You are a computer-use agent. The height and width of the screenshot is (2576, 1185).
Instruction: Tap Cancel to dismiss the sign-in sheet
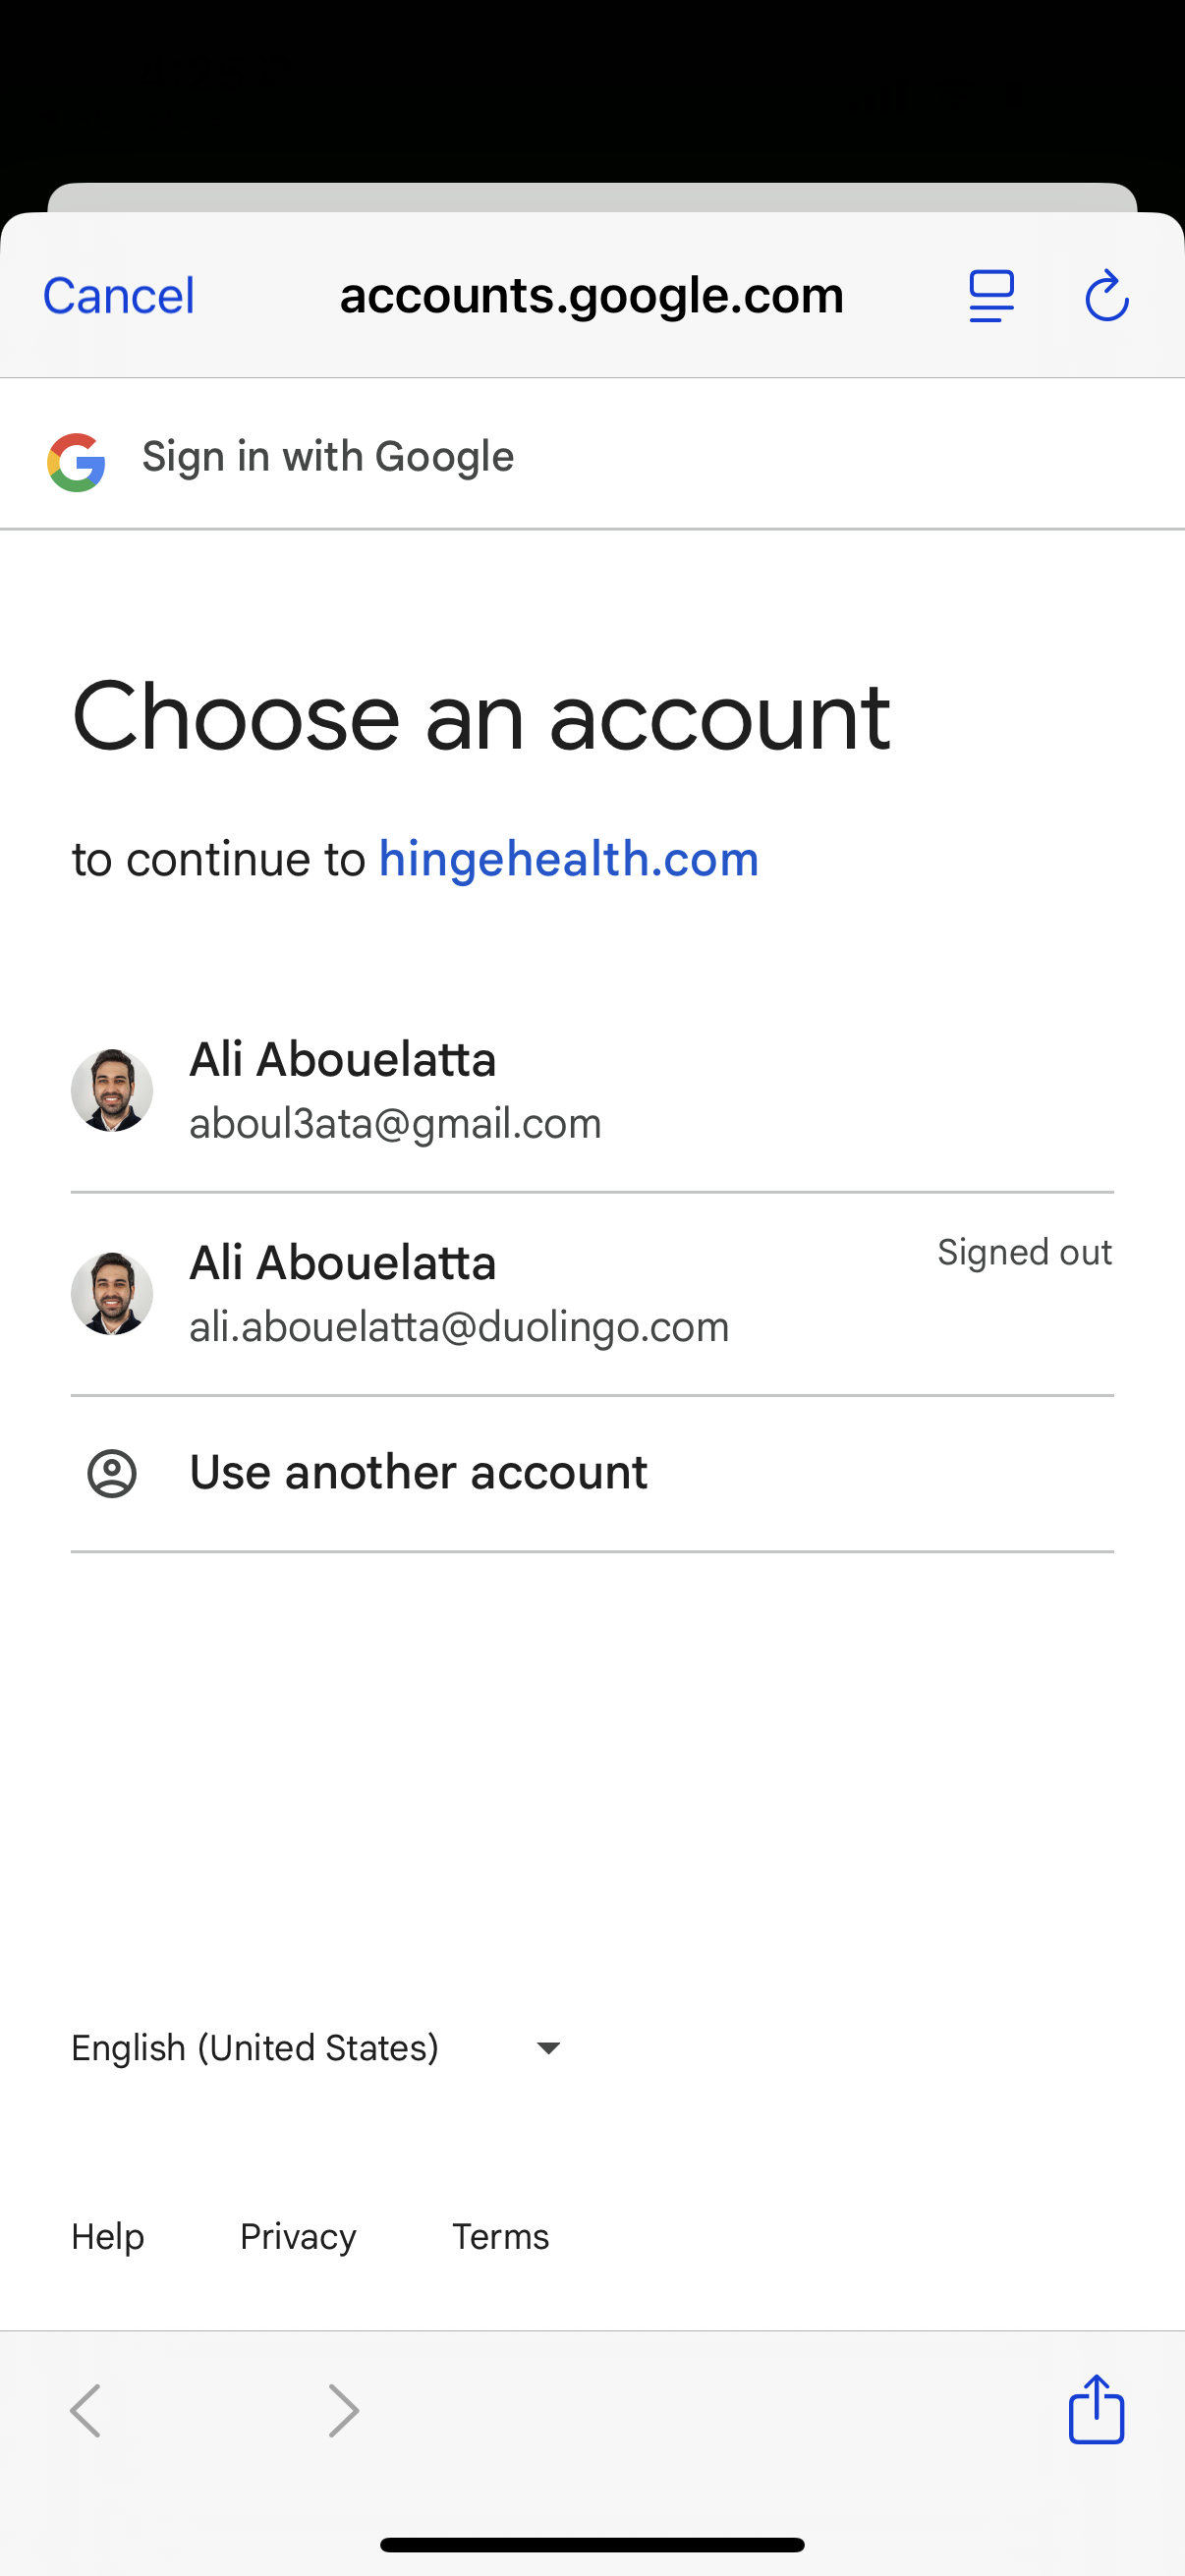(x=117, y=295)
